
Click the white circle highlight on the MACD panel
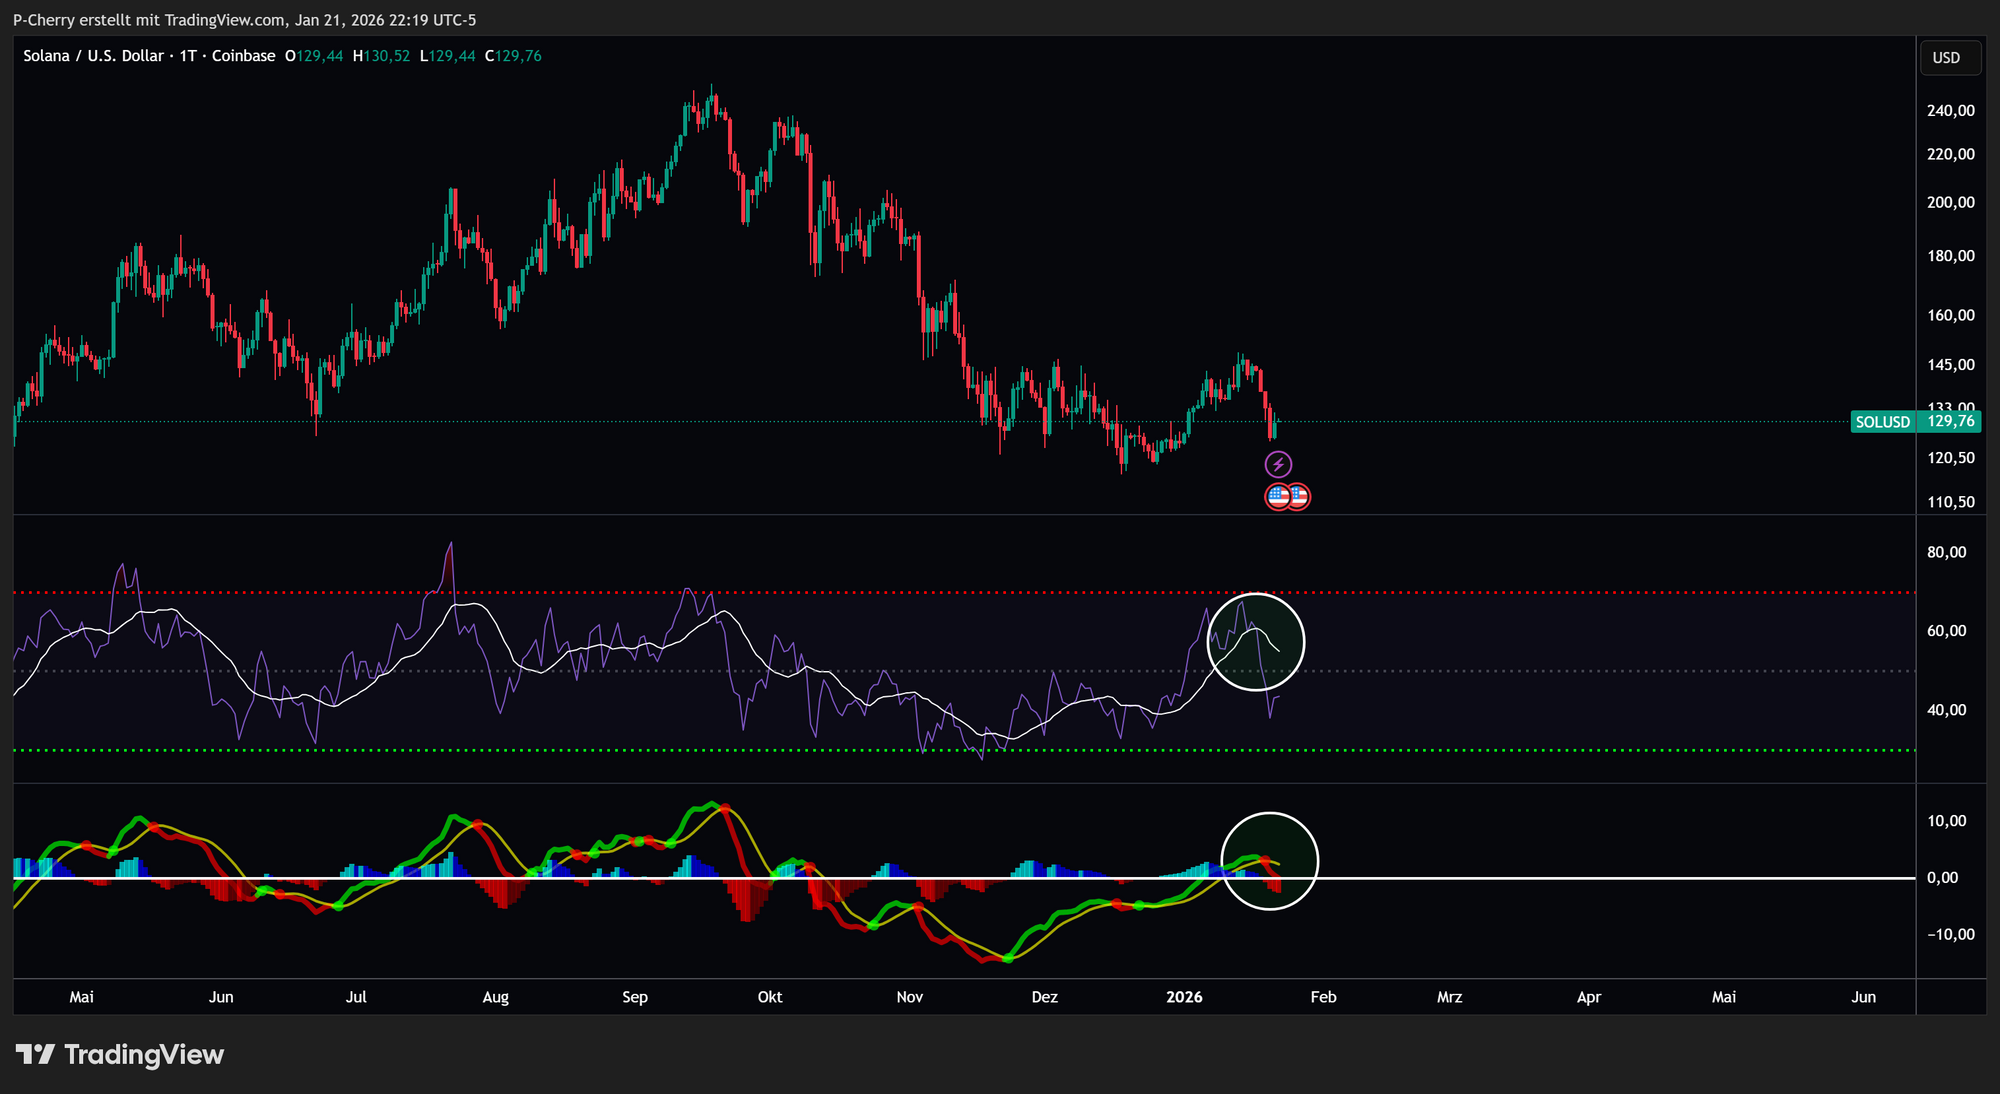point(1270,861)
